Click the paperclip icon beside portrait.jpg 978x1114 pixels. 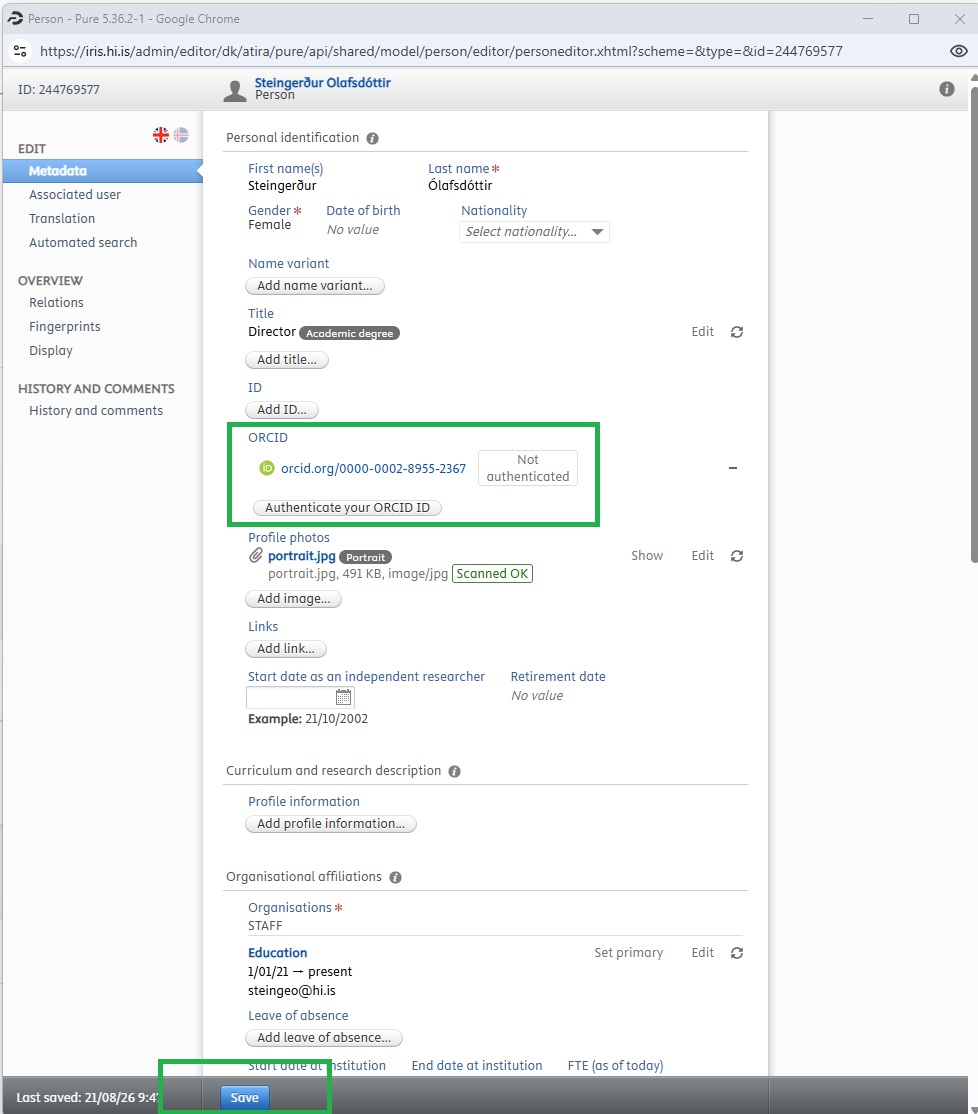[256, 556]
